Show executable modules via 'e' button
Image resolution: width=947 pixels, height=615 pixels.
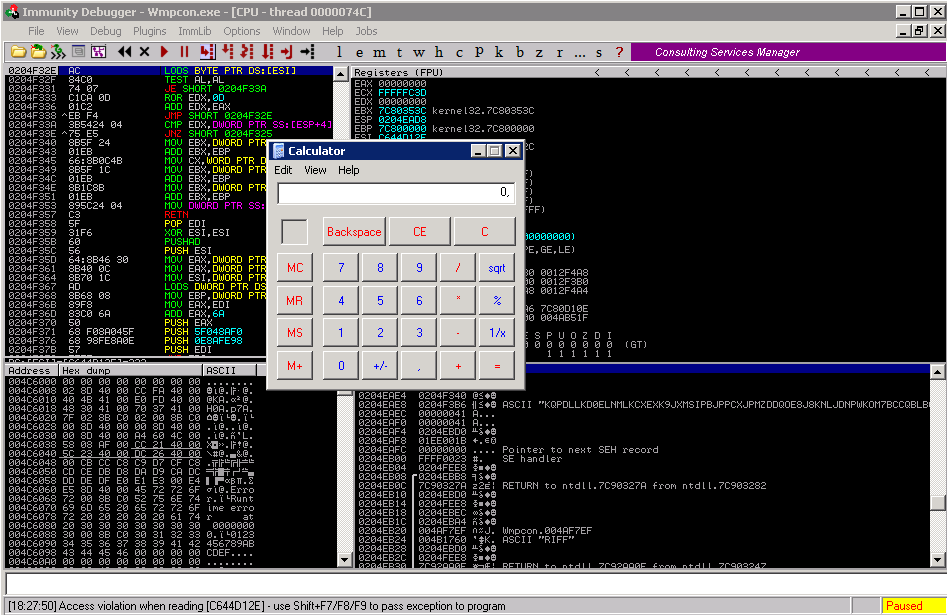(x=359, y=52)
